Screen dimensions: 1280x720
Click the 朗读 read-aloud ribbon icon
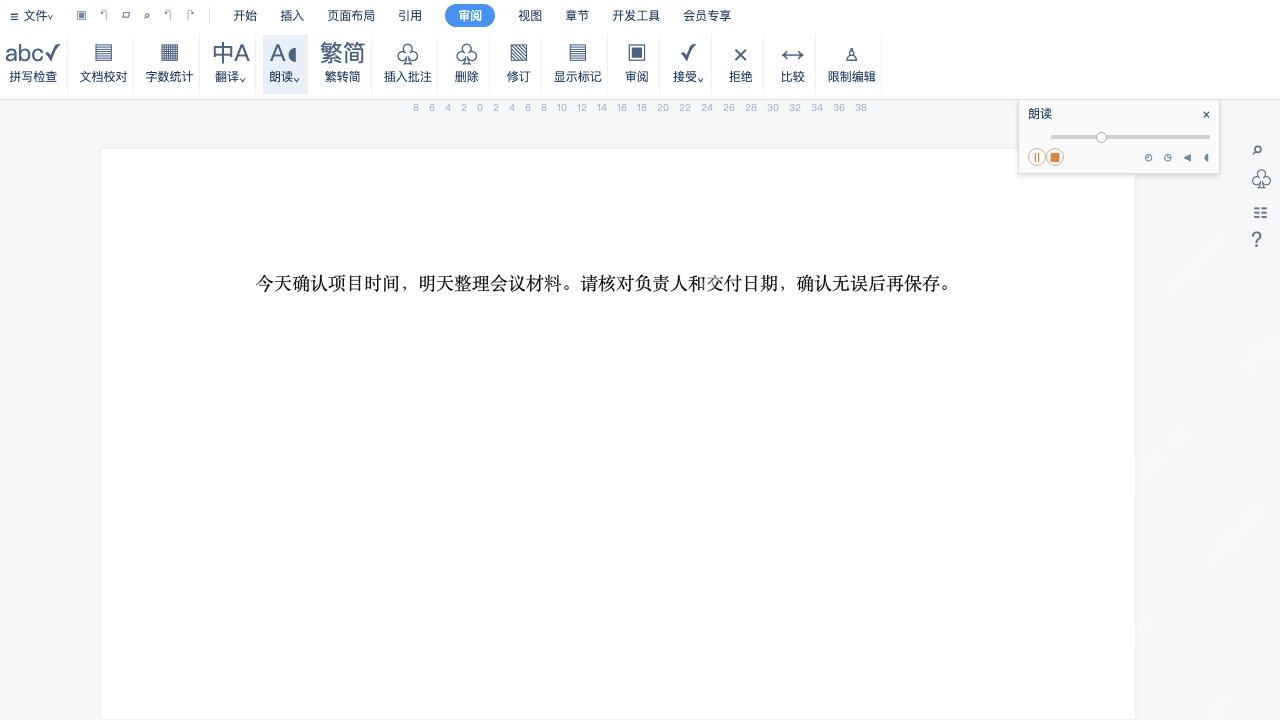coord(284,54)
